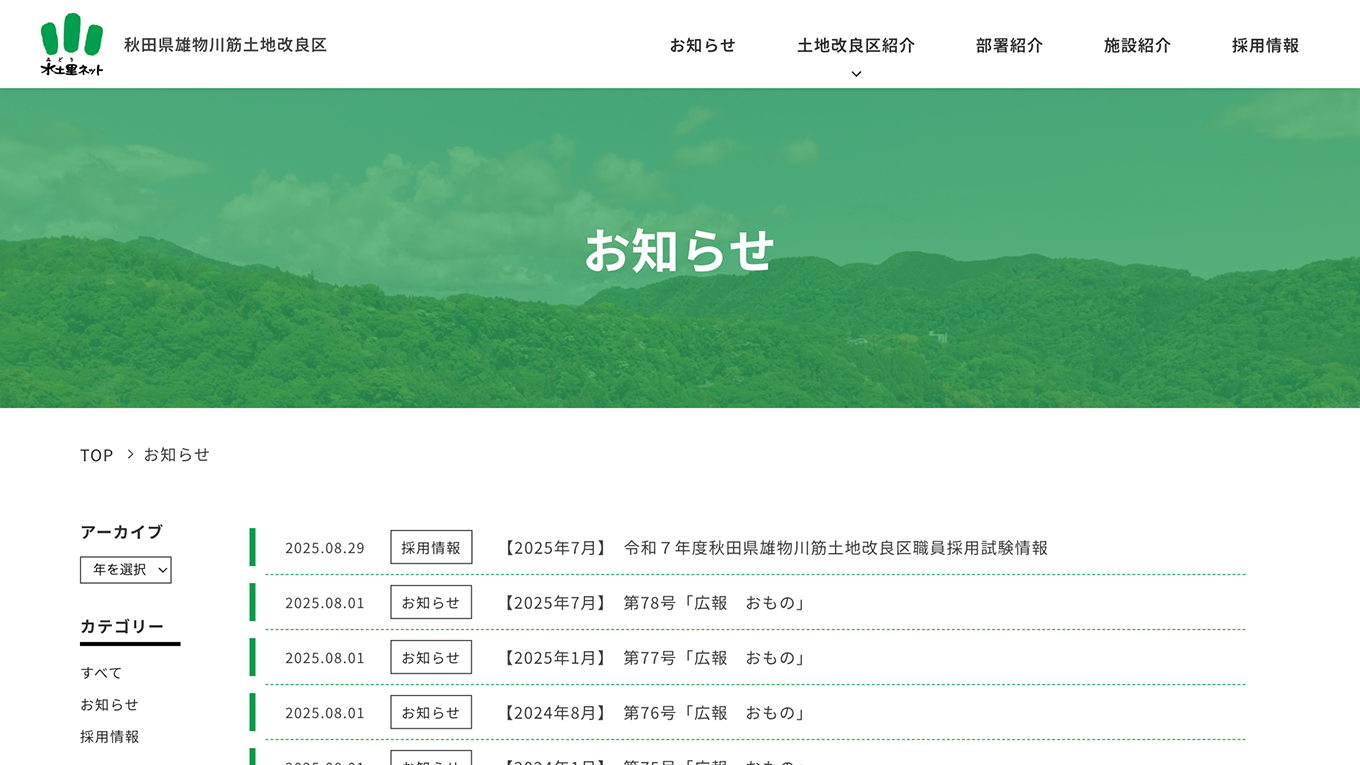This screenshot has height=765, width=1360.
Task: Open the 年を選択 archive dropdown
Action: (x=126, y=570)
